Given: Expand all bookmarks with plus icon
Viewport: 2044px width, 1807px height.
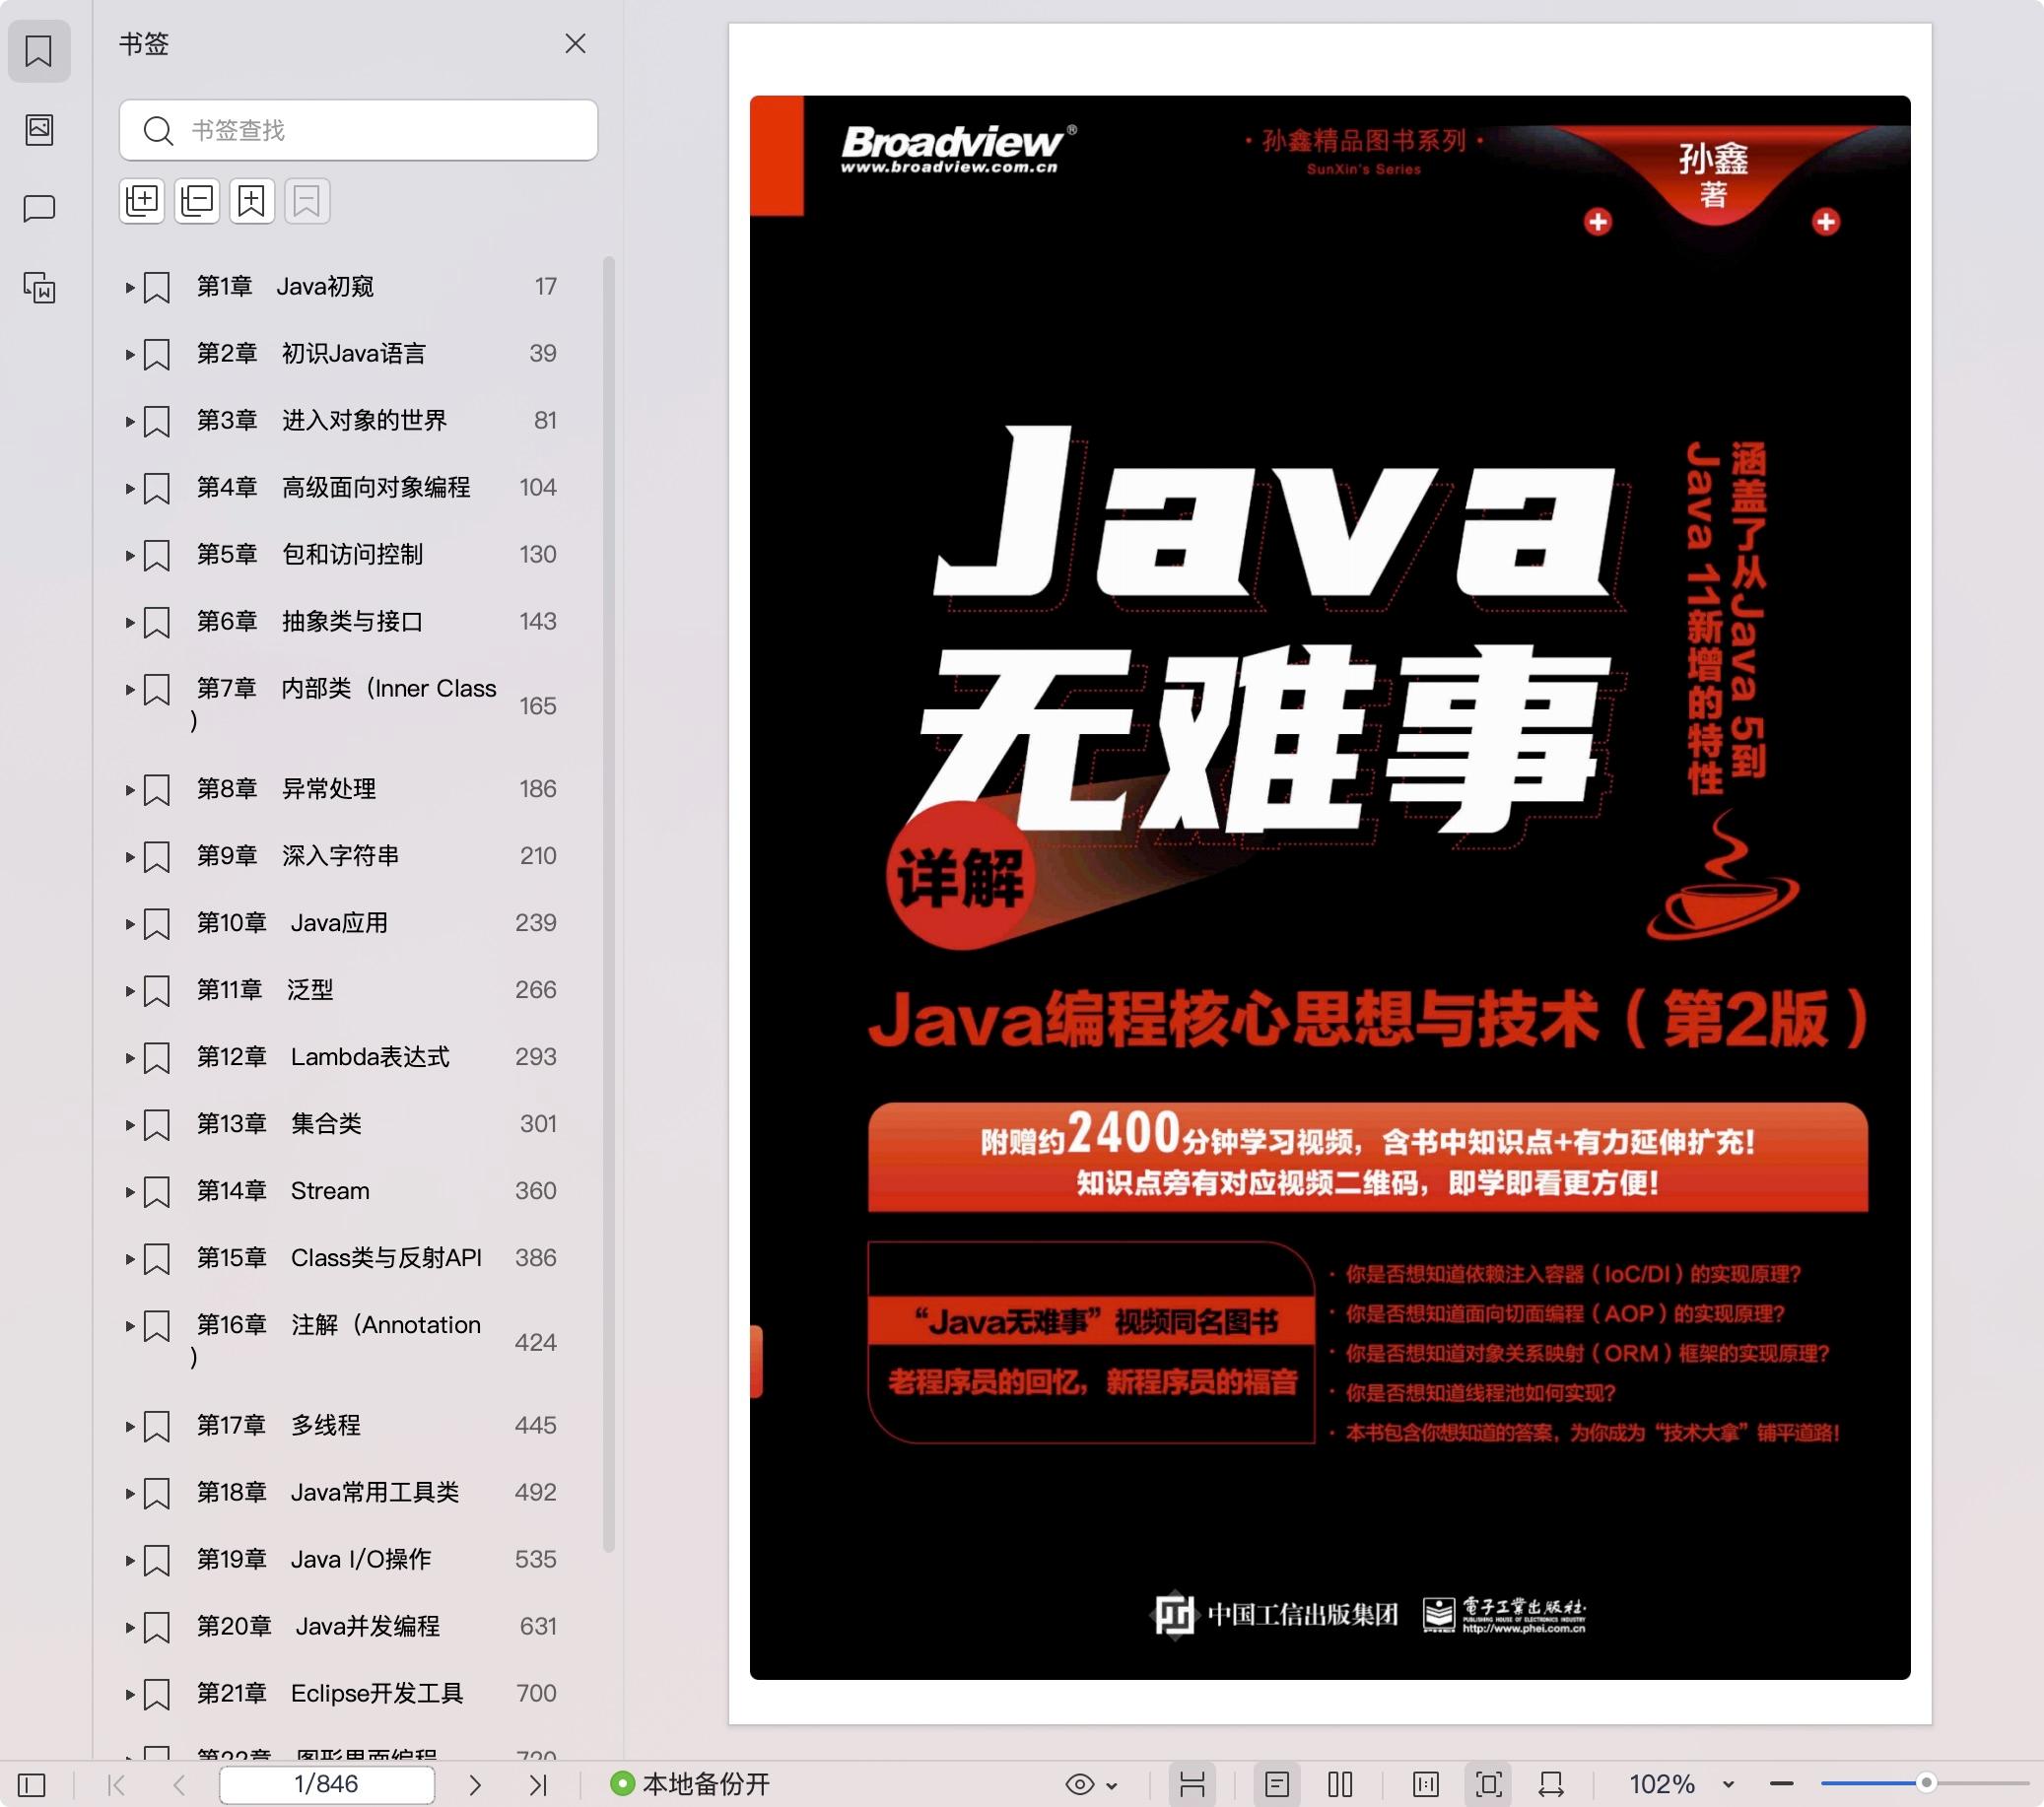Looking at the screenshot, I should tap(142, 201).
